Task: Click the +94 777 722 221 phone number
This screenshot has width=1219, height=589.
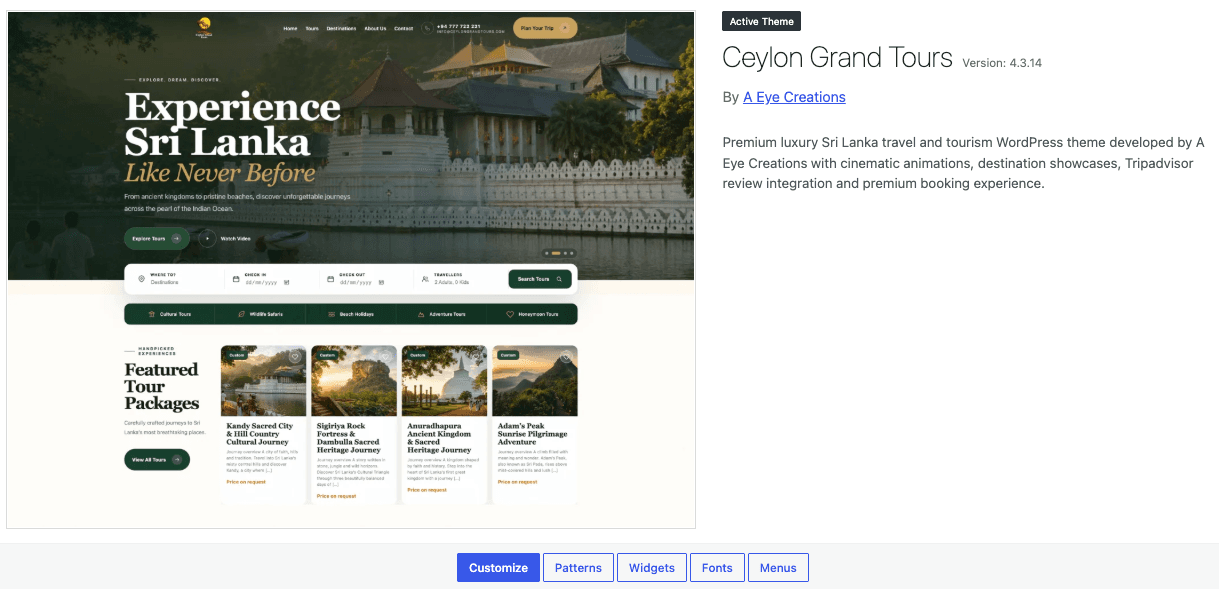Action: tap(458, 26)
